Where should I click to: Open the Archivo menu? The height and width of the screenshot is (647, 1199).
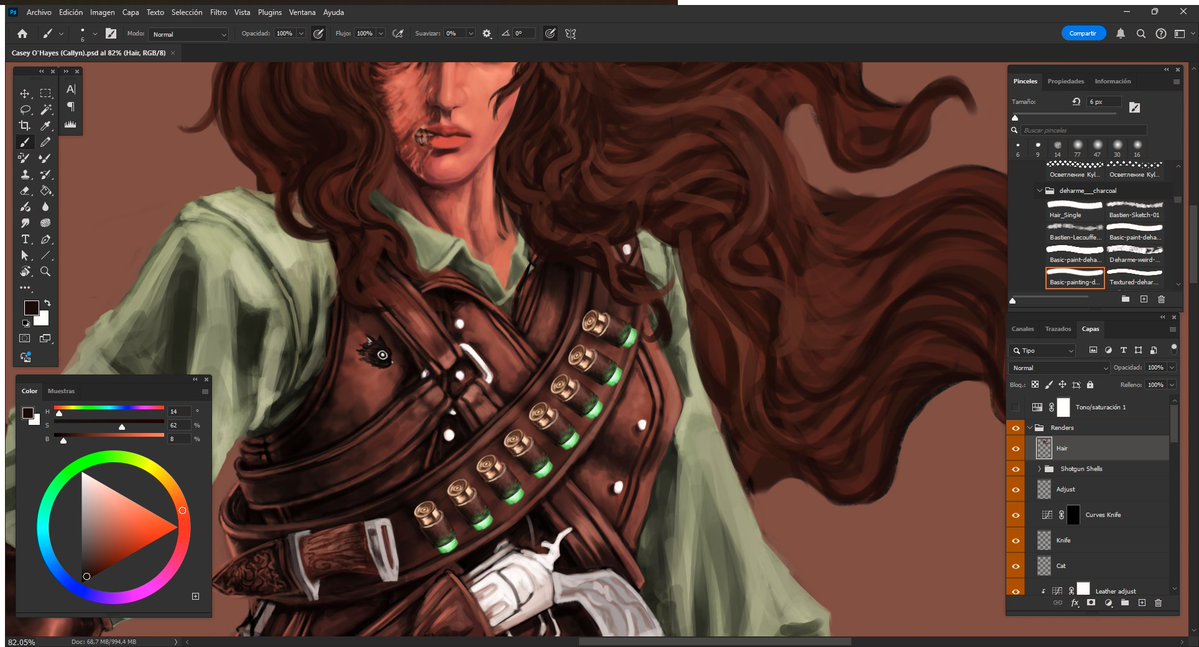point(39,12)
